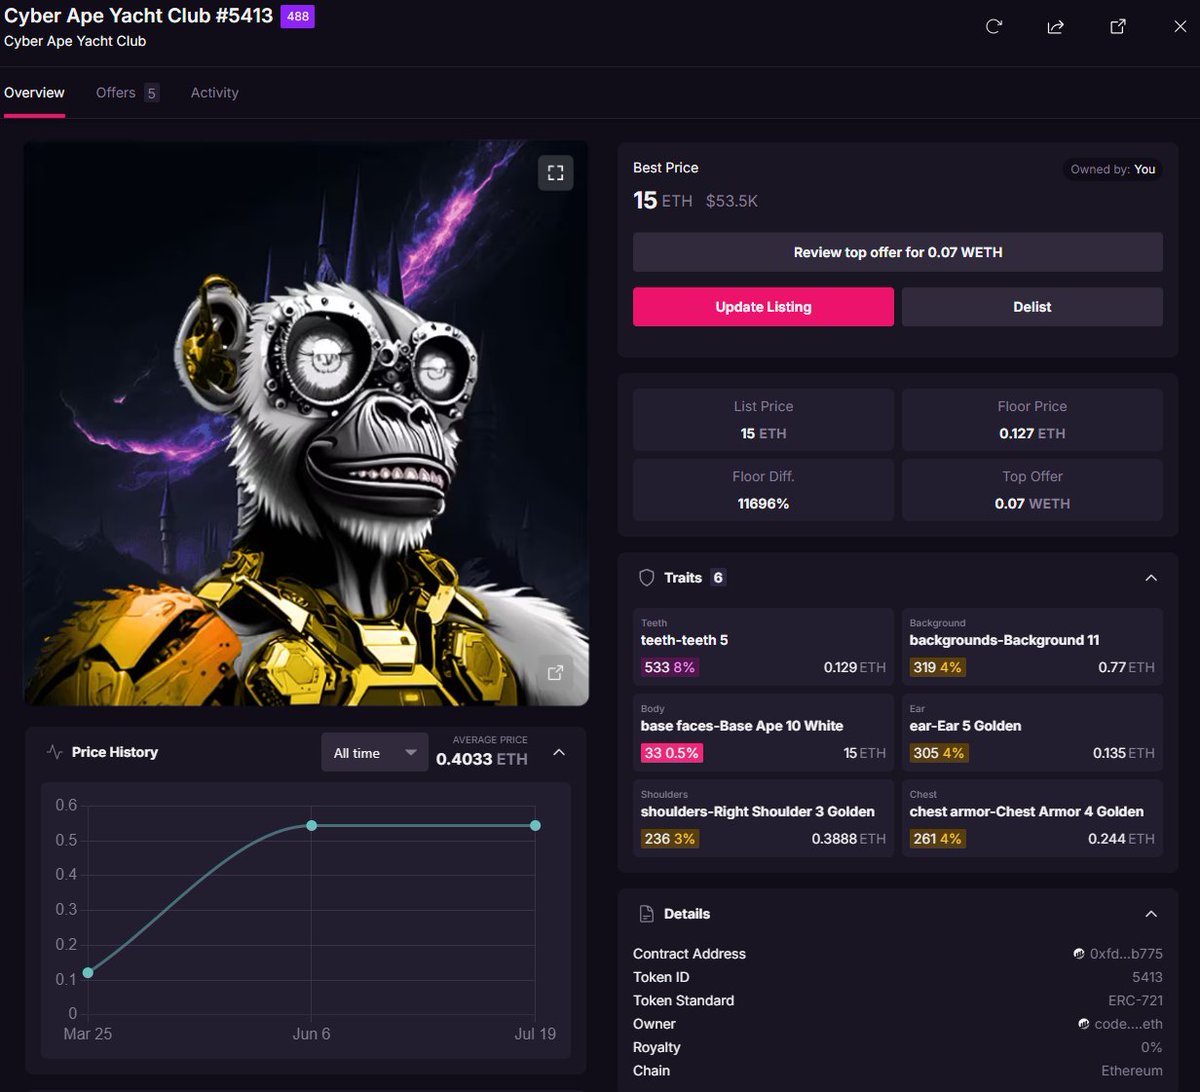This screenshot has height=1092, width=1200.
Task: Click the Details document icon
Action: tap(646, 913)
